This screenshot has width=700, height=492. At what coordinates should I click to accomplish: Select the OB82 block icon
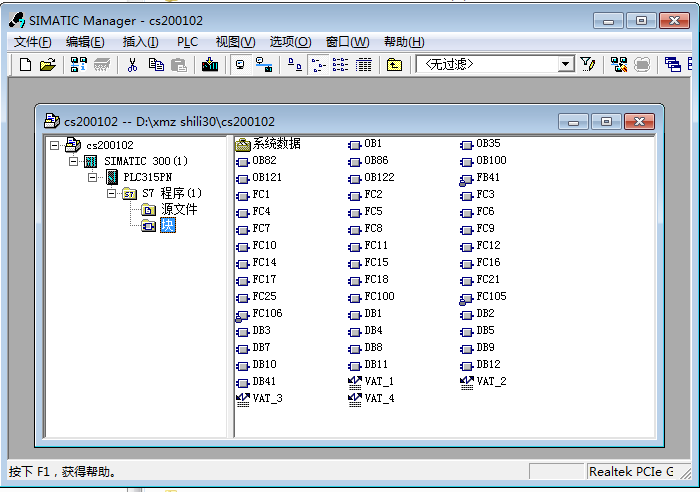(242, 162)
